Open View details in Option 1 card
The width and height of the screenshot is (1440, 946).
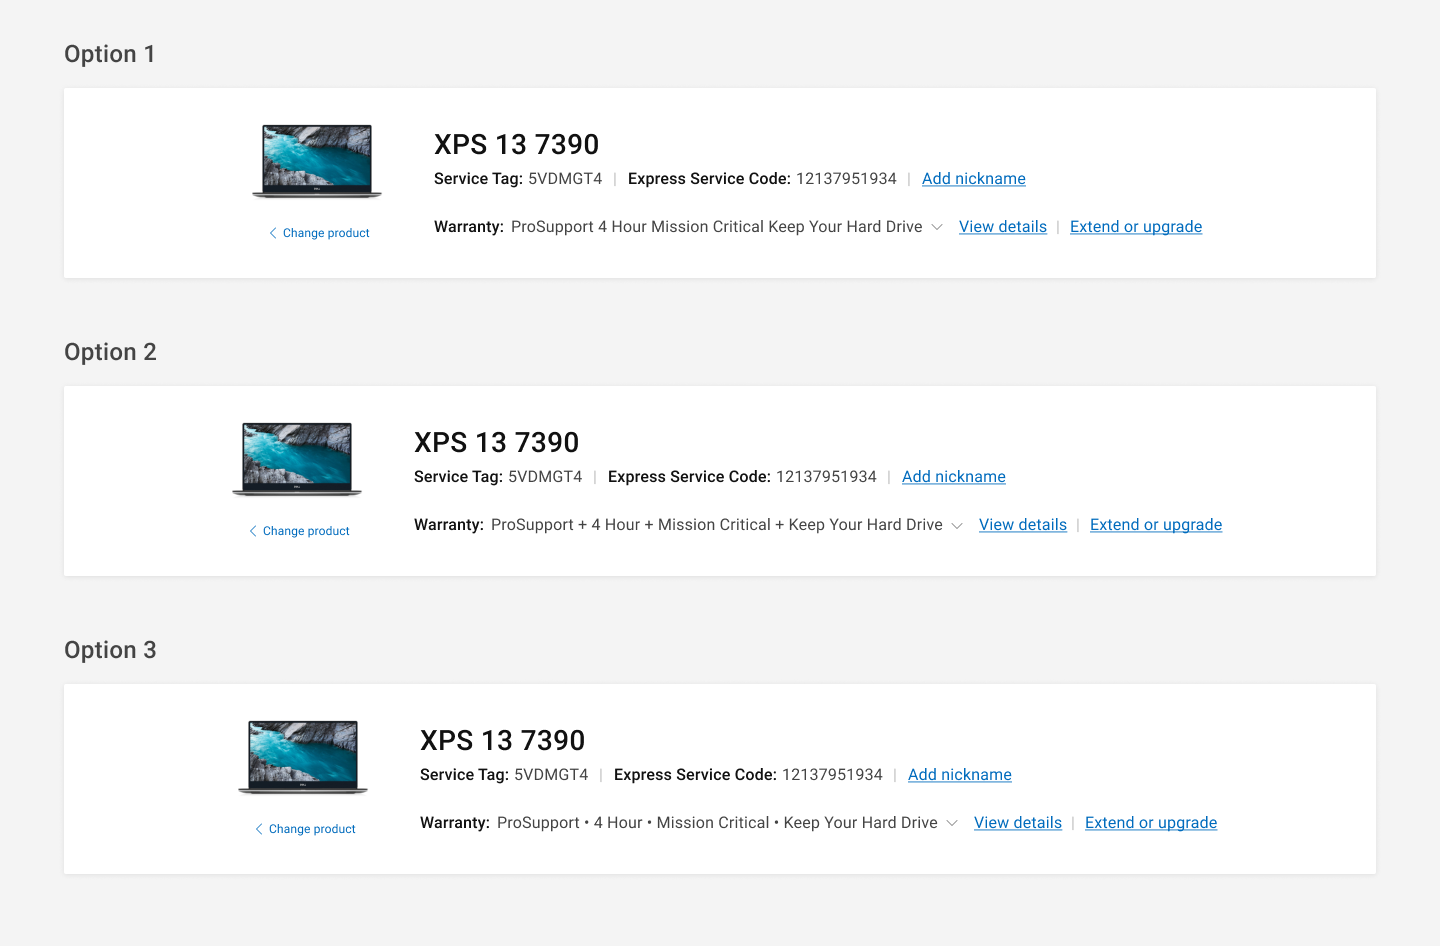coord(1003,227)
